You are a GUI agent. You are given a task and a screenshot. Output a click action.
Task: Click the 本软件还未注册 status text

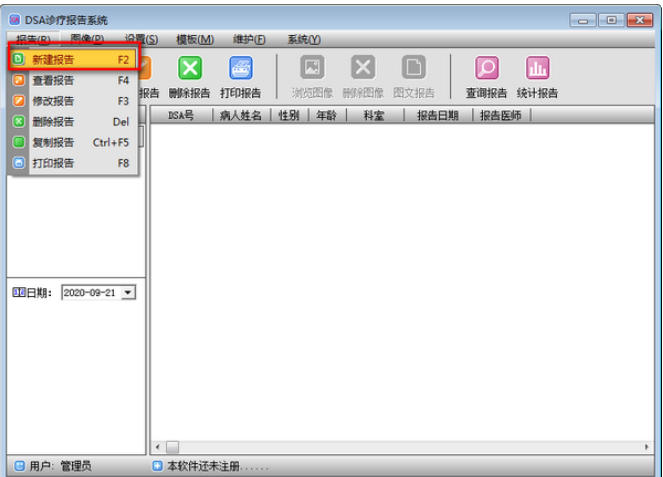[x=203, y=466]
